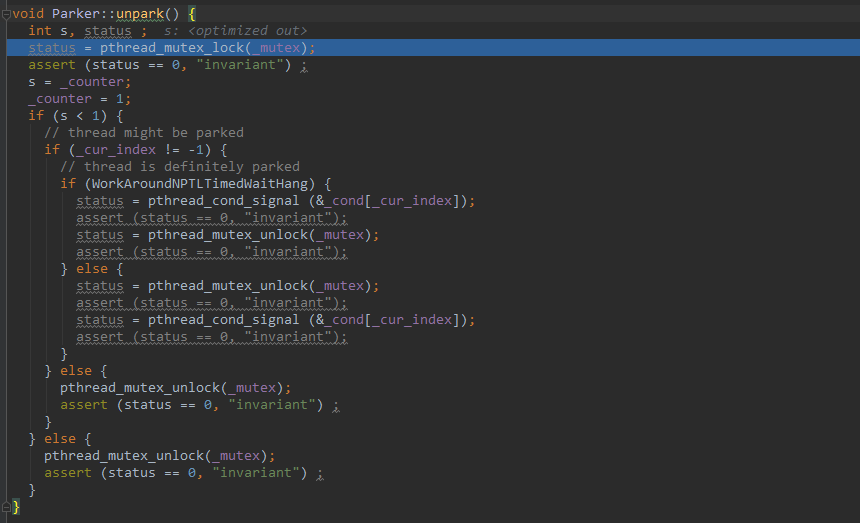Click the Parker class name in the signature
Image resolution: width=860 pixels, height=523 pixels.
(x=76, y=14)
